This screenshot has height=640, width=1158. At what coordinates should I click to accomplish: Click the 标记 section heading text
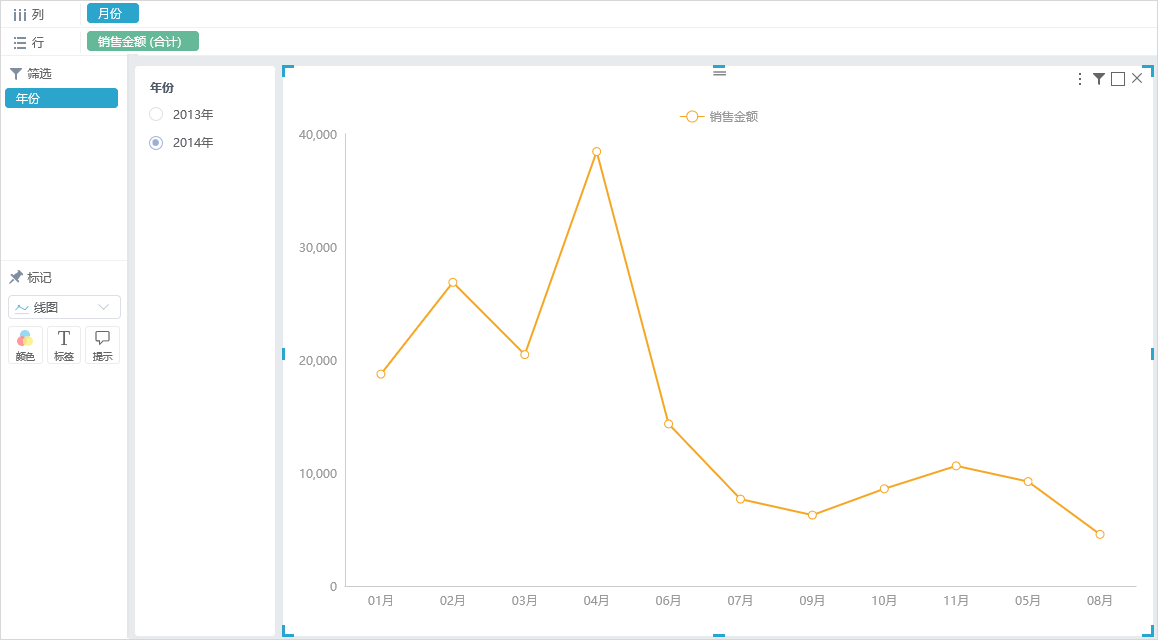pyautogui.click(x=39, y=278)
